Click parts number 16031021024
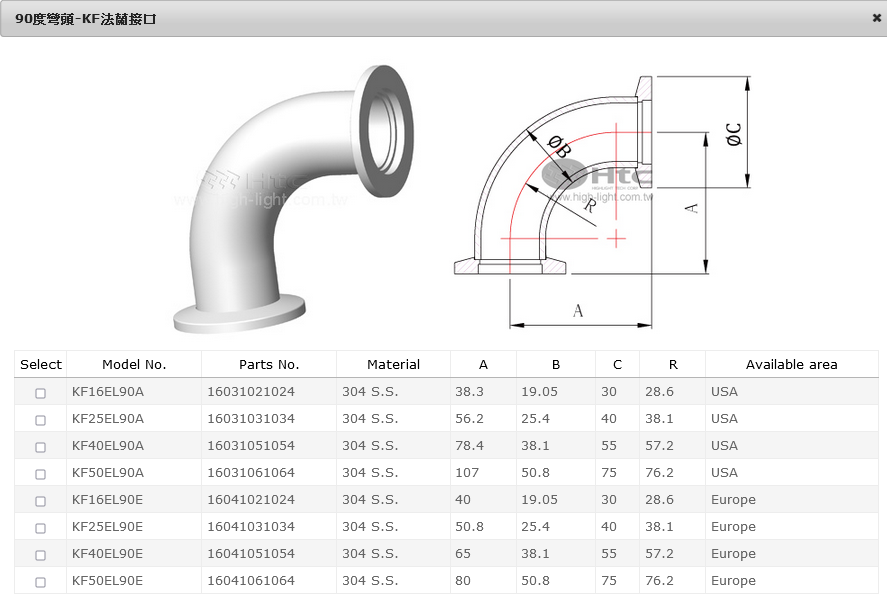The height and width of the screenshot is (599, 887). click(251, 392)
